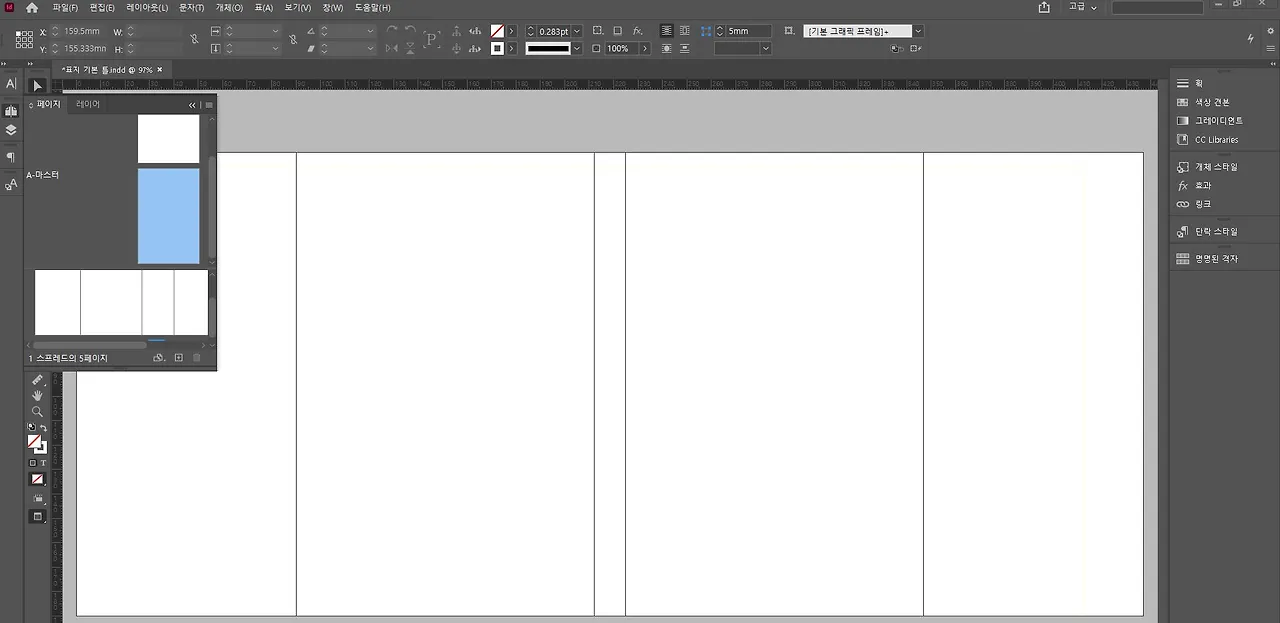The image size is (1280, 623).
Task: Open the 보기(V) menu
Action: [298, 7]
